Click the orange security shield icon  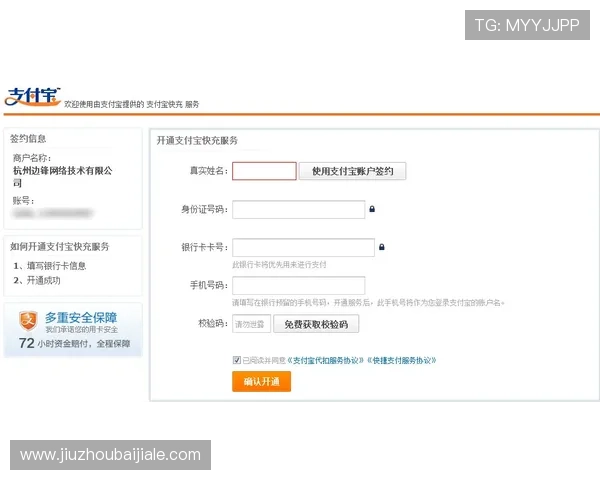click(28, 321)
